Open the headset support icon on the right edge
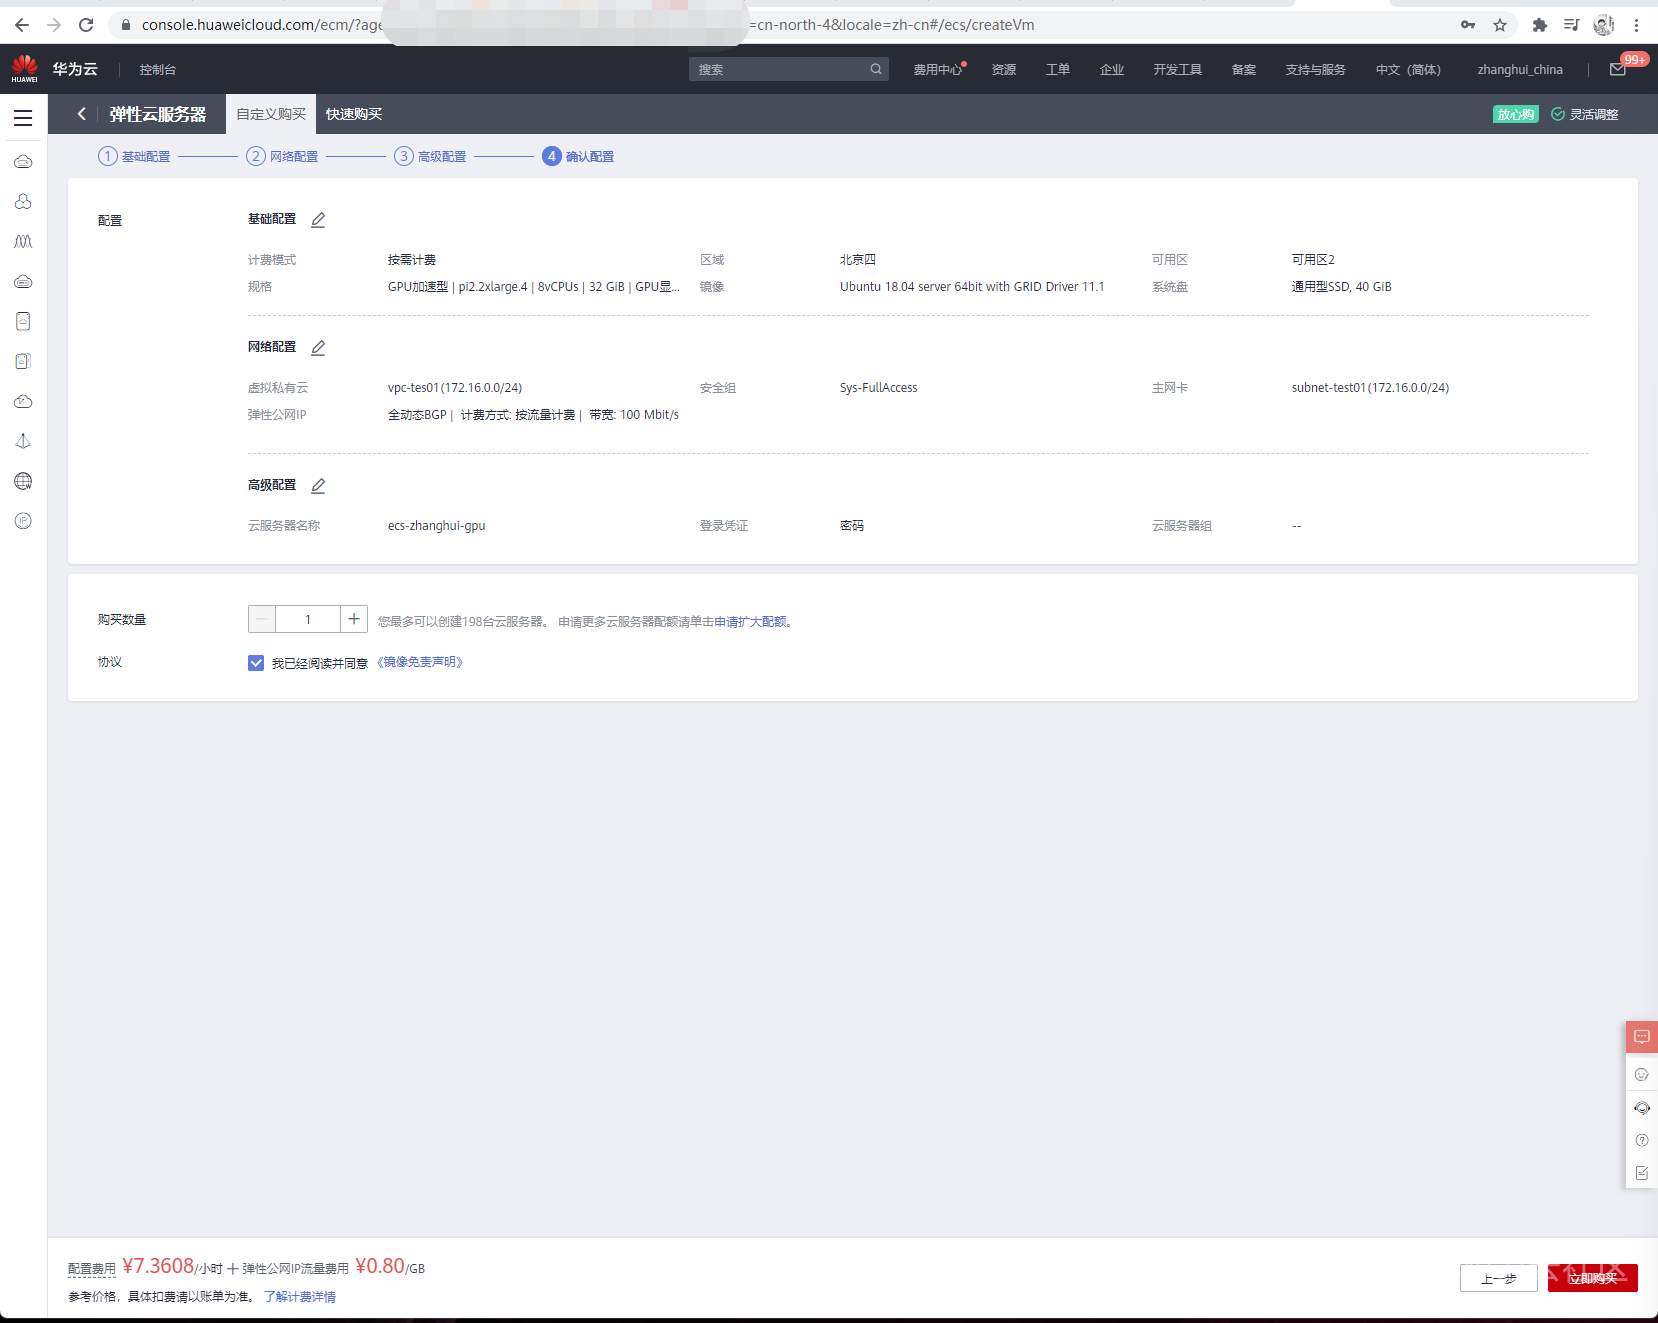This screenshot has height=1323, width=1658. pos(1642,1108)
